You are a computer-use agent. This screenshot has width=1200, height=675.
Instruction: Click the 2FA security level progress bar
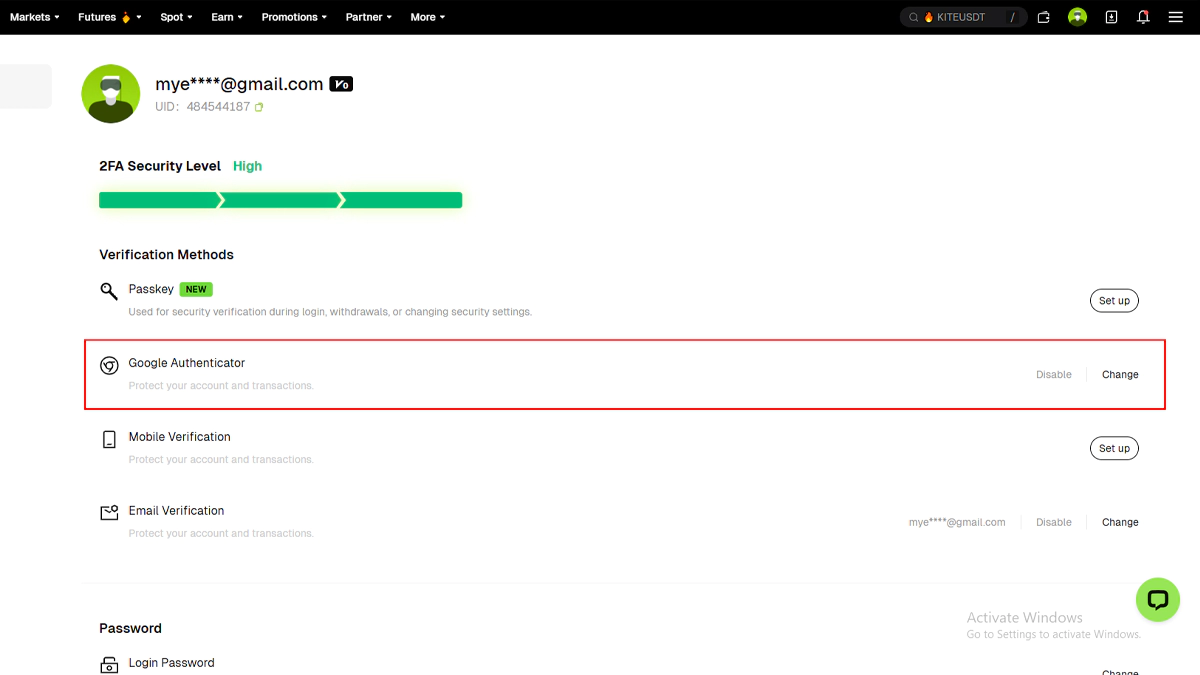point(280,201)
